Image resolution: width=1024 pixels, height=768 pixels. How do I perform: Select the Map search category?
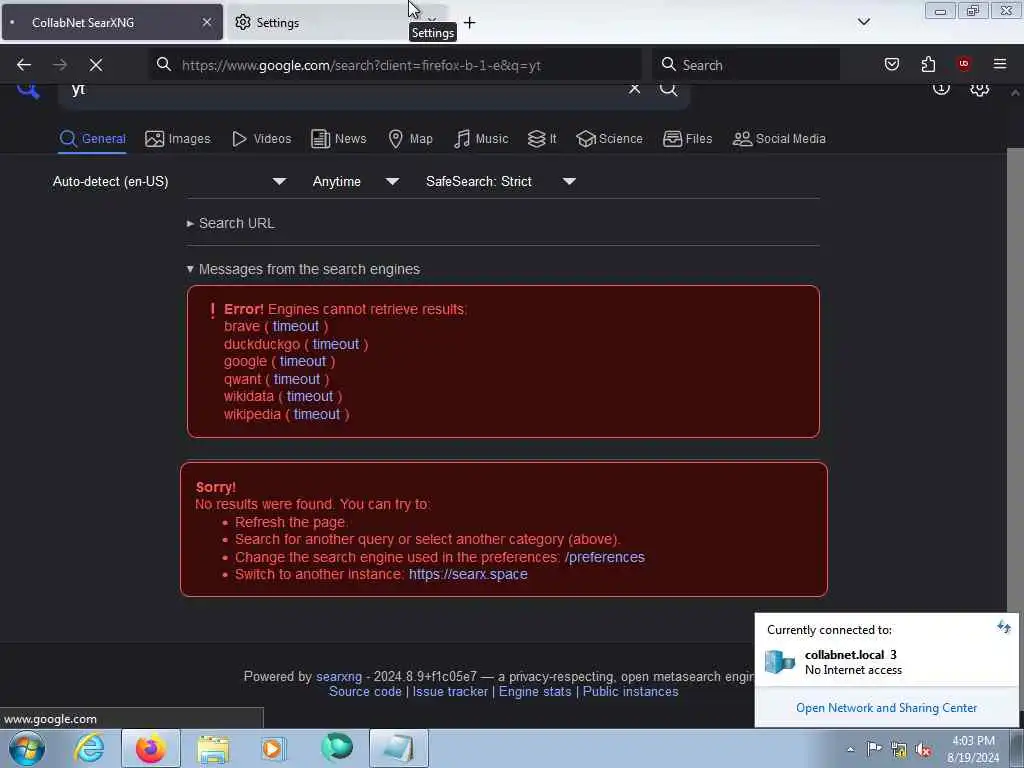(x=410, y=138)
